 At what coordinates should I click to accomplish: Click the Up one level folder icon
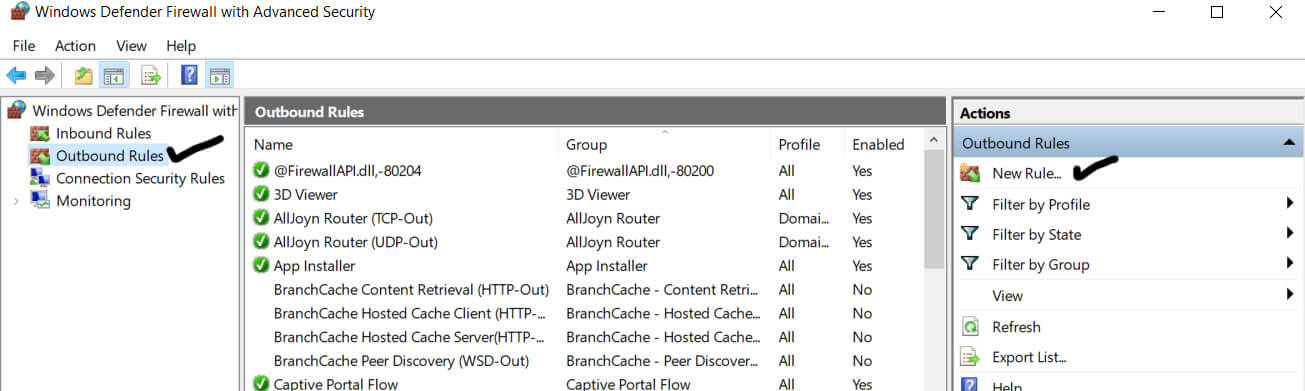[x=84, y=75]
